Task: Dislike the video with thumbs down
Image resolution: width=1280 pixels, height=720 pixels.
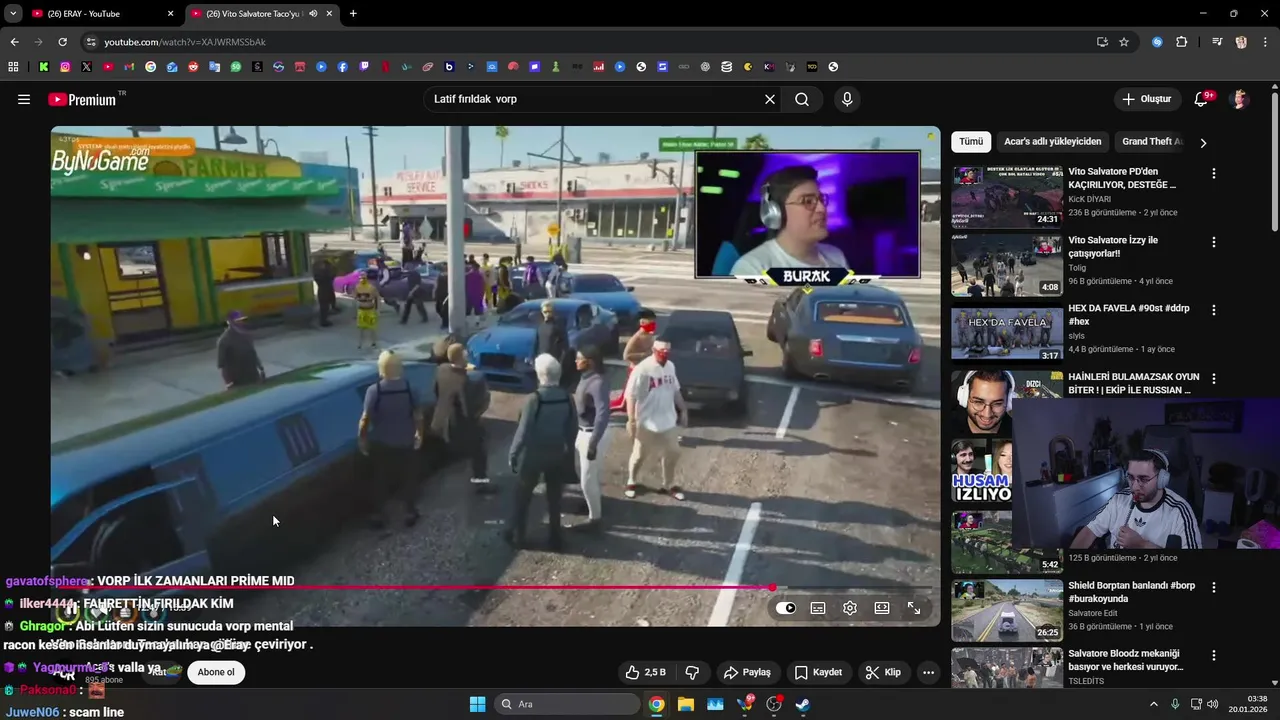Action: click(692, 672)
